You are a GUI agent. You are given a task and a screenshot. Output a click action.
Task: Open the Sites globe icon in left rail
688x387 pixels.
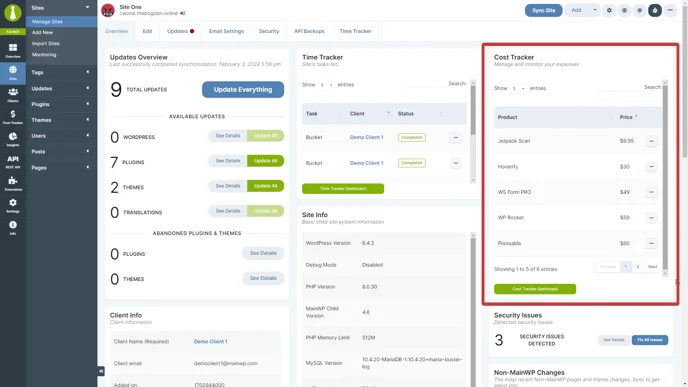point(13,72)
